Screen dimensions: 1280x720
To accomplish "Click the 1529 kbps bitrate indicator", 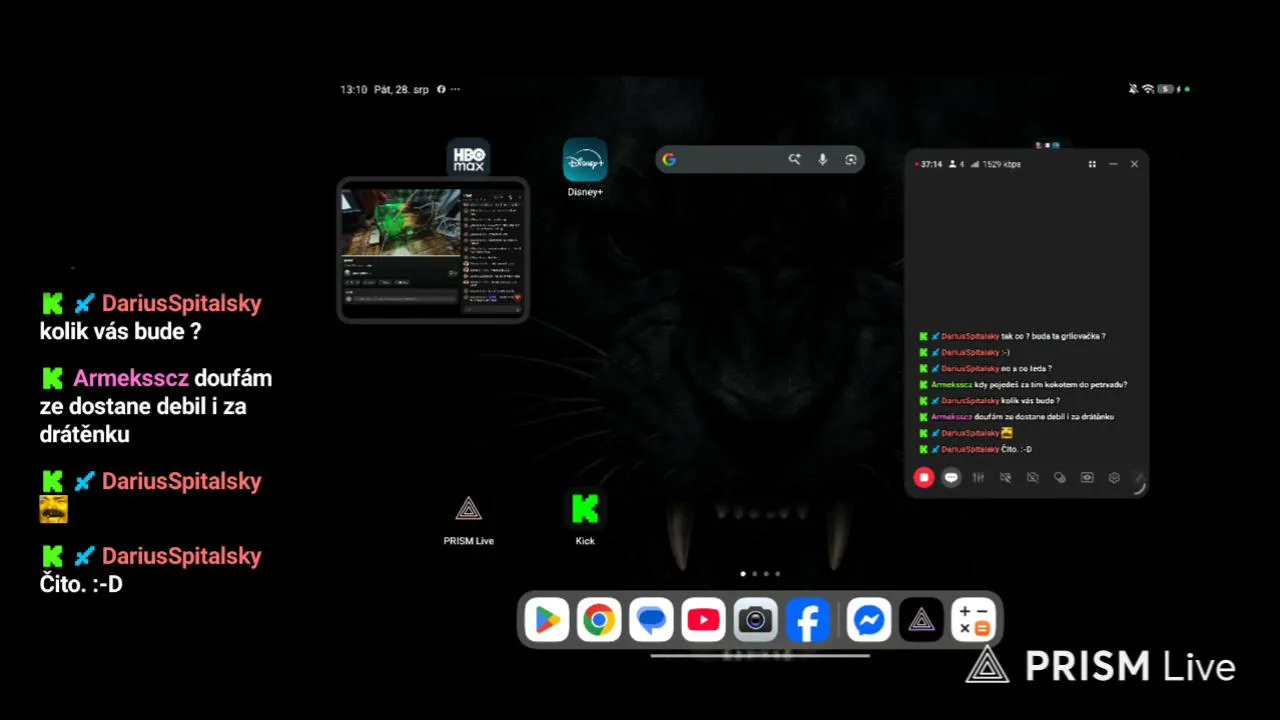I will [996, 164].
